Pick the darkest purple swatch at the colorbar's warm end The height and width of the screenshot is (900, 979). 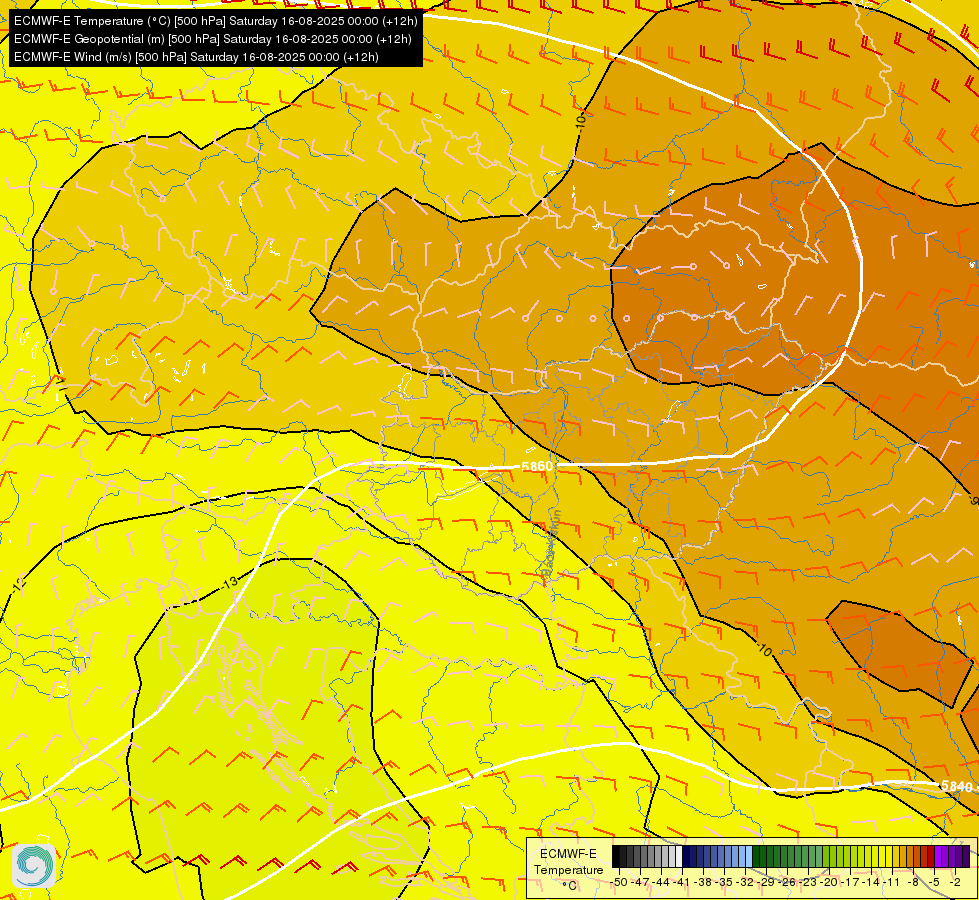[x=966, y=856]
